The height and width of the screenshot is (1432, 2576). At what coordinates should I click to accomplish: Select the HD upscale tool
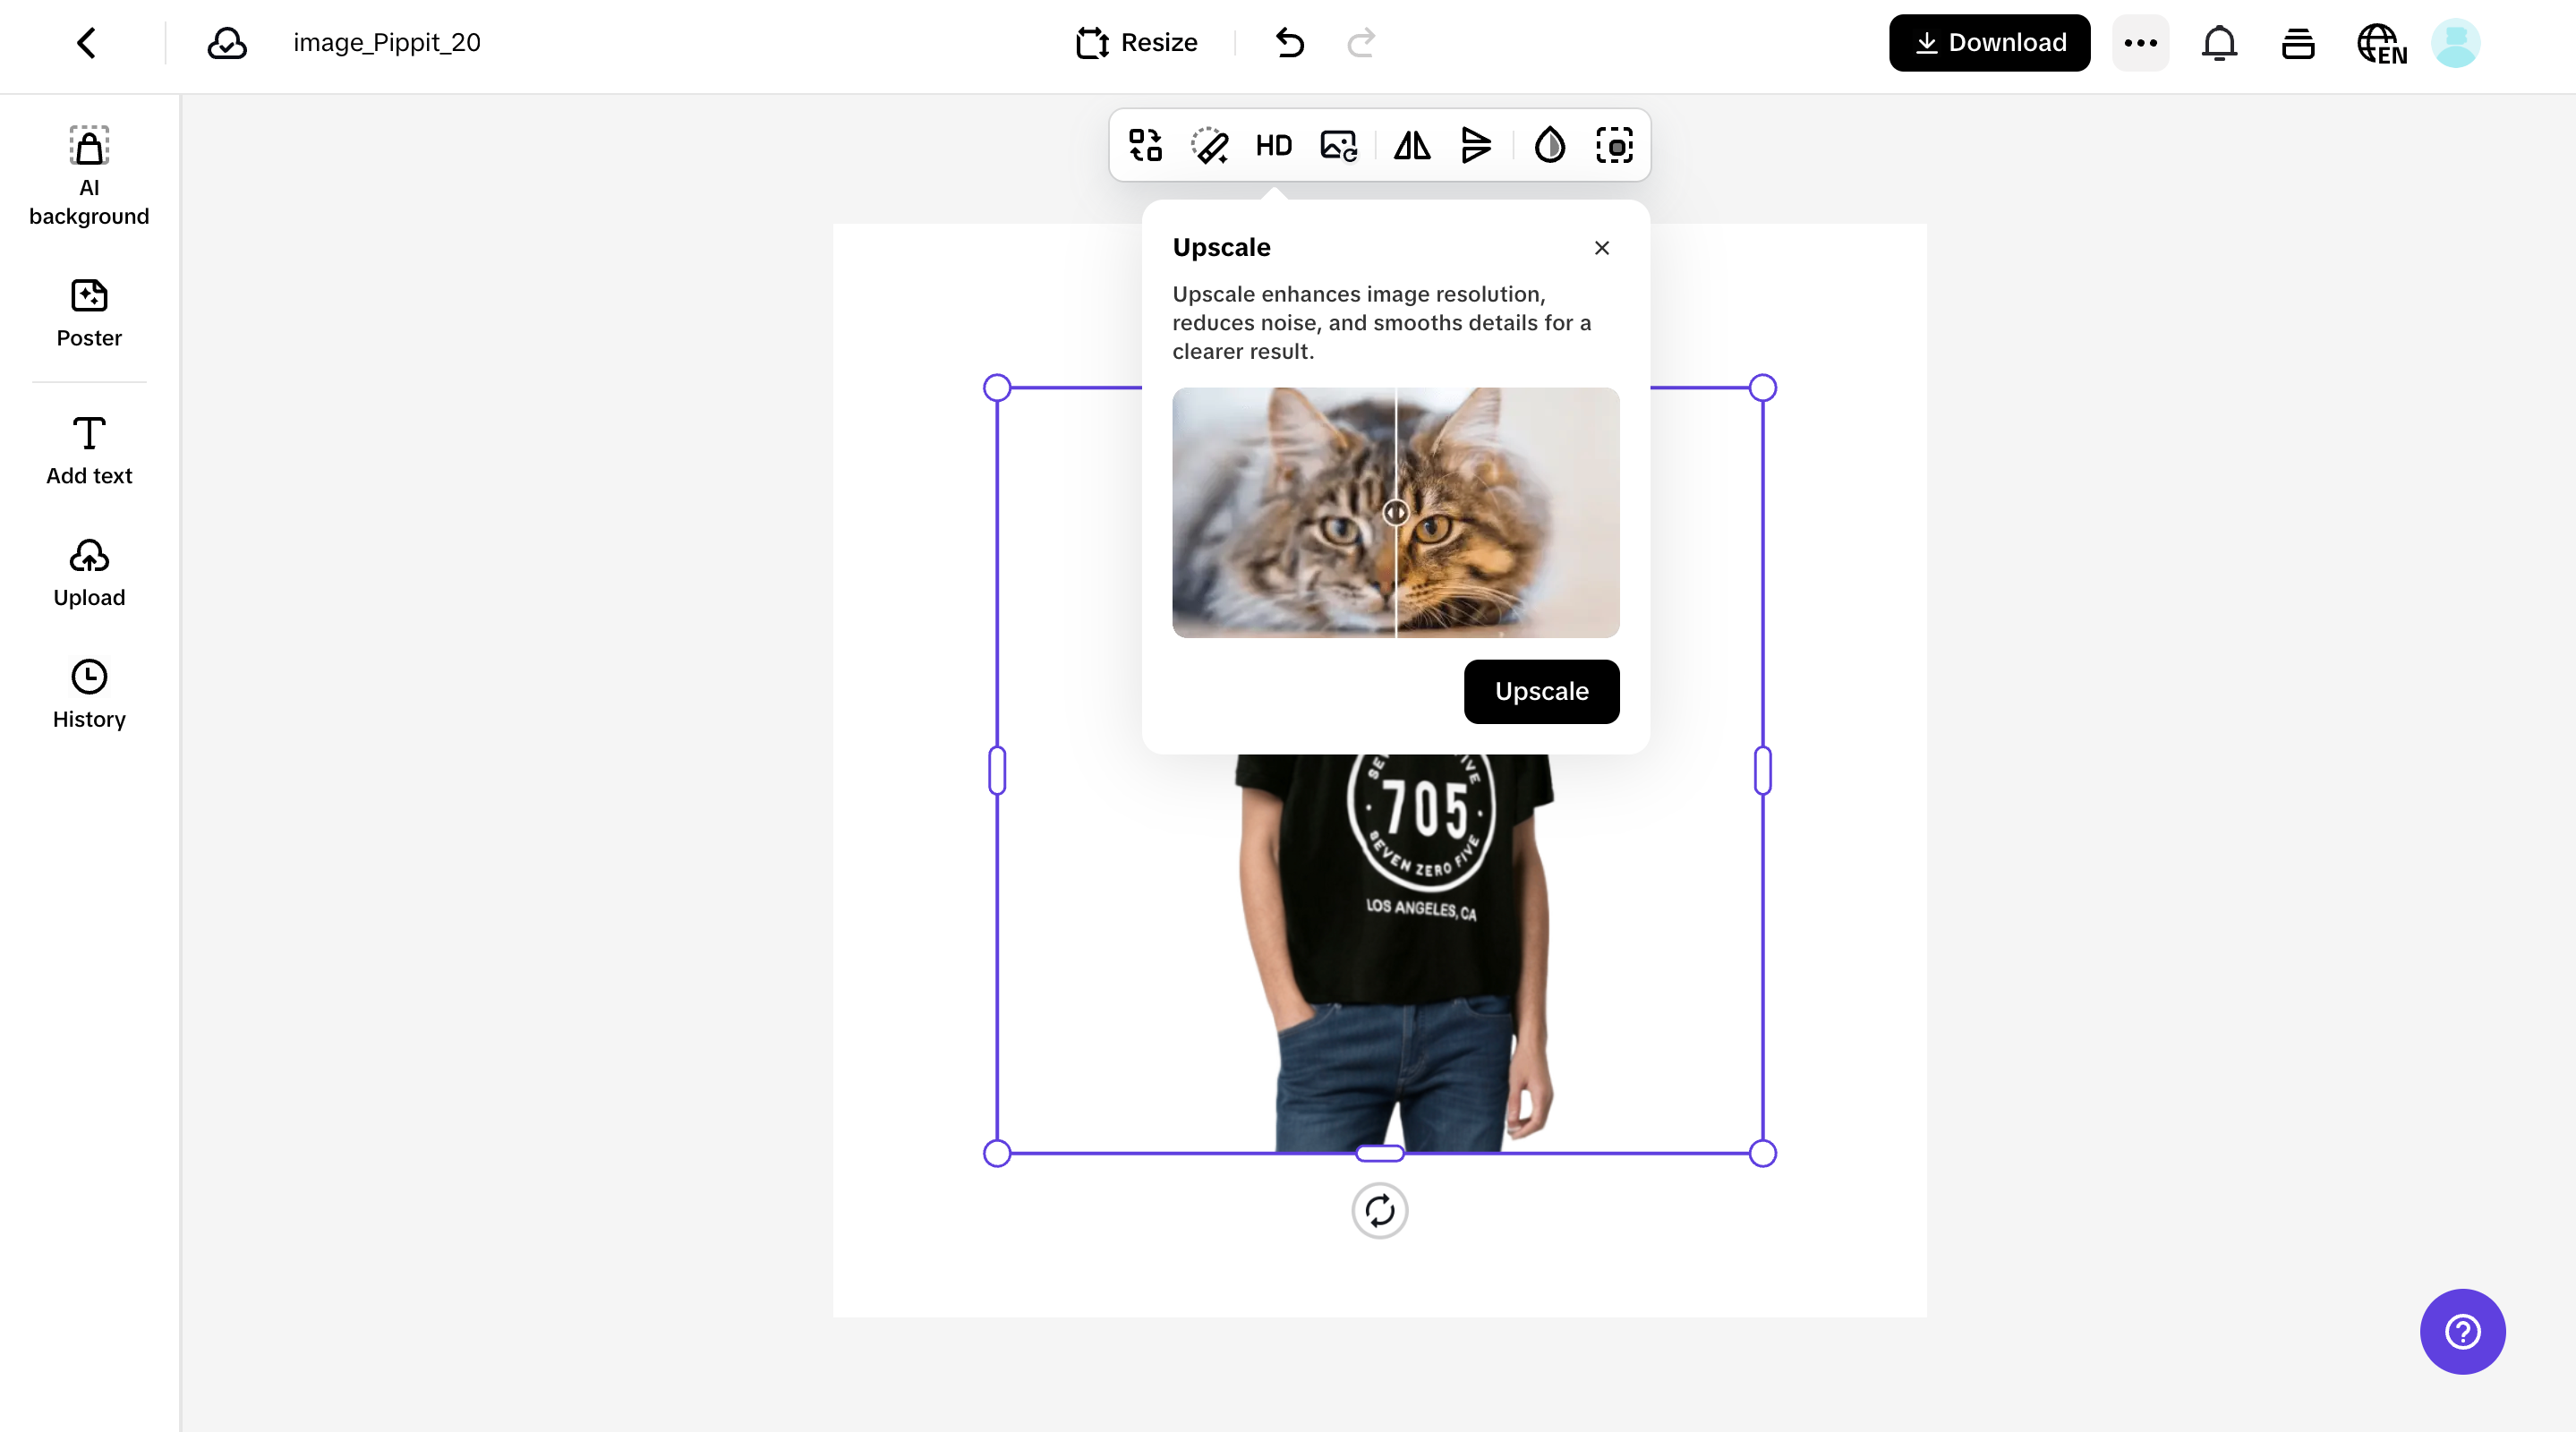click(1272, 145)
